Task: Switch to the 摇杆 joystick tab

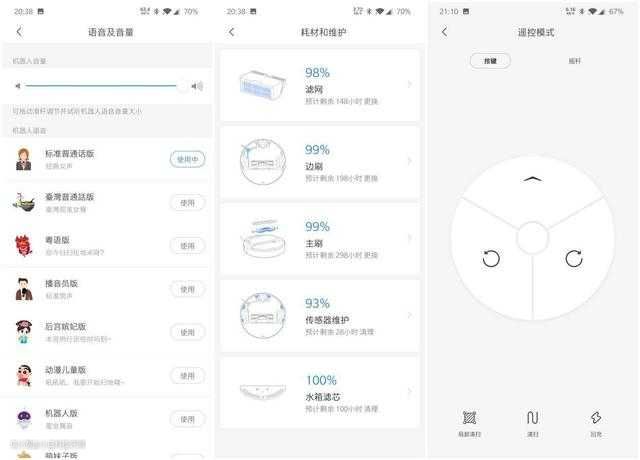Action: 574,61
